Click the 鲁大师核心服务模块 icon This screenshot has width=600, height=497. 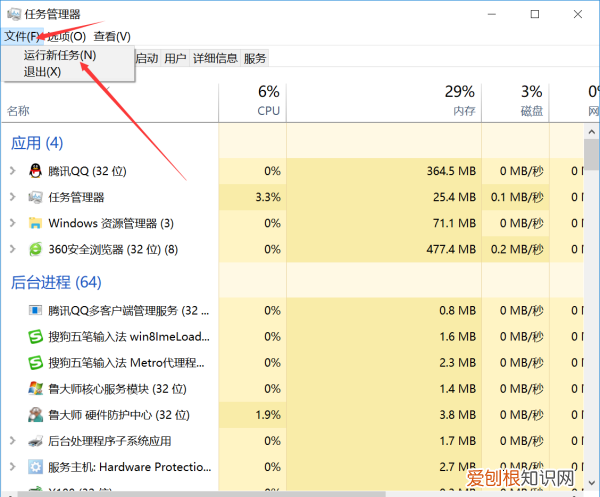[36, 389]
